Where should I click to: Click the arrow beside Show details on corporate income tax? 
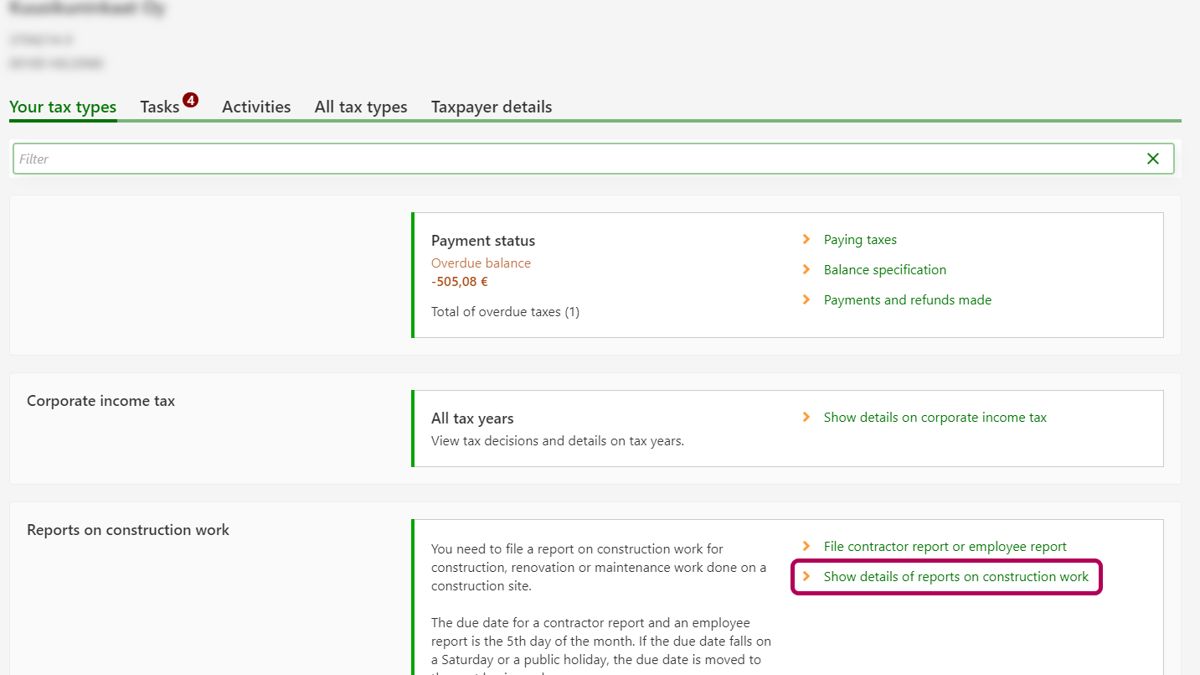806,418
